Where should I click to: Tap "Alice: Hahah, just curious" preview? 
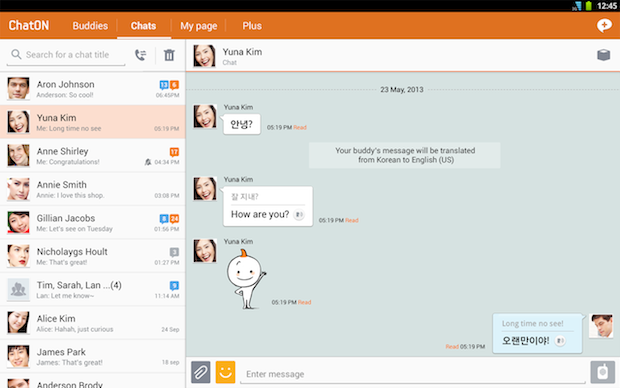(x=75, y=329)
